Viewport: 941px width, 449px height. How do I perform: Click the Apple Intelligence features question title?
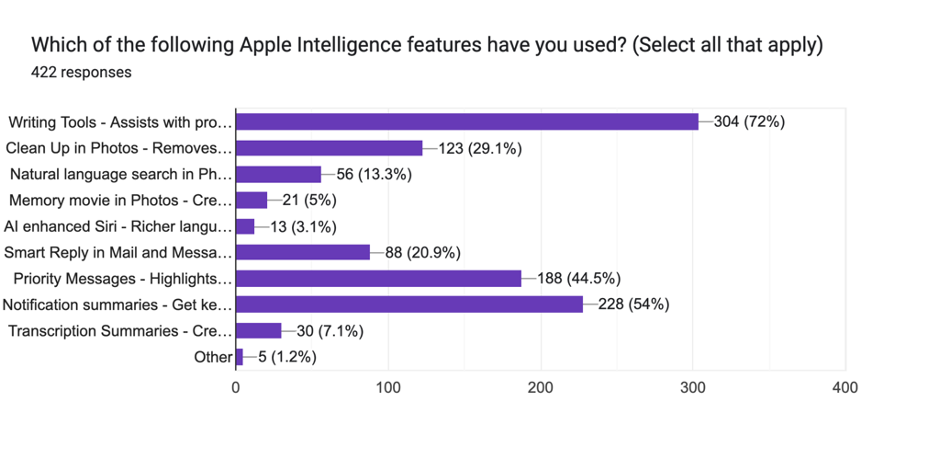(426, 46)
